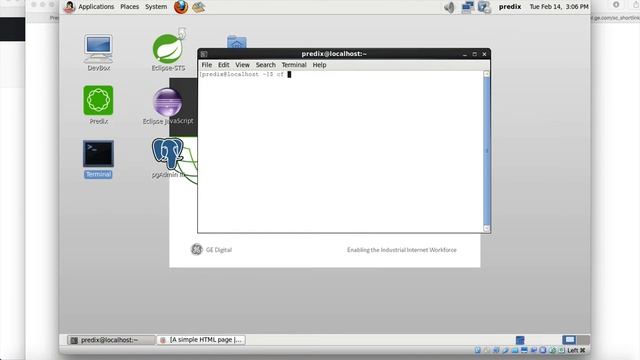This screenshot has height=360, width=640.
Task: Launch Eclipse-STS from the desktop
Action: pyautogui.click(x=168, y=52)
